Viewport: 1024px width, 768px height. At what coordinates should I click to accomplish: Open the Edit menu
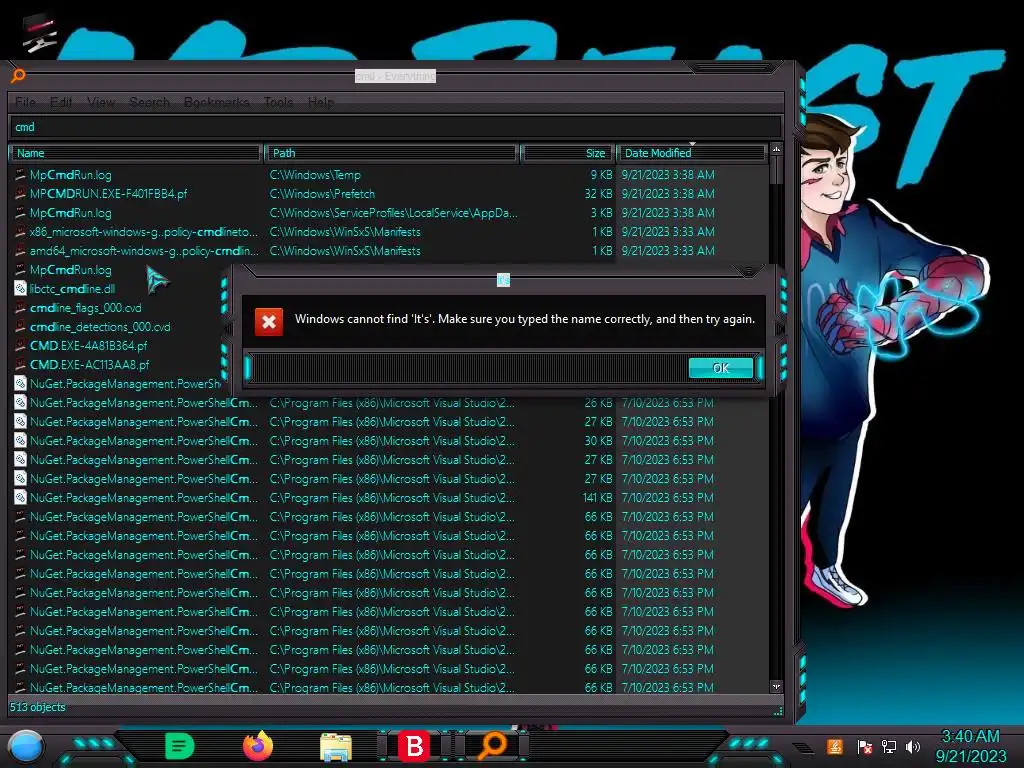(61, 102)
